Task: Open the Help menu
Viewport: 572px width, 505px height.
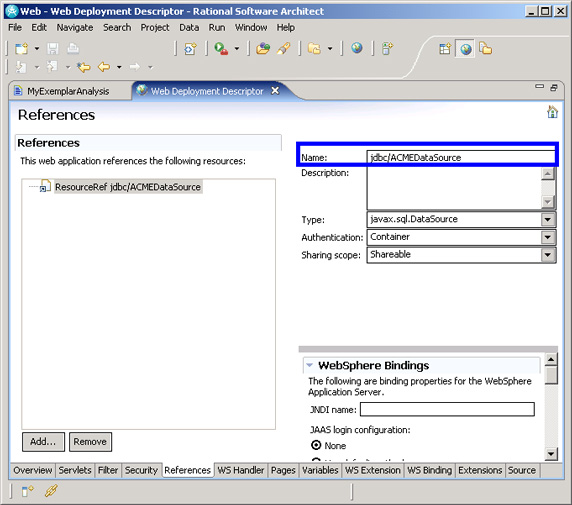Action: (x=286, y=27)
